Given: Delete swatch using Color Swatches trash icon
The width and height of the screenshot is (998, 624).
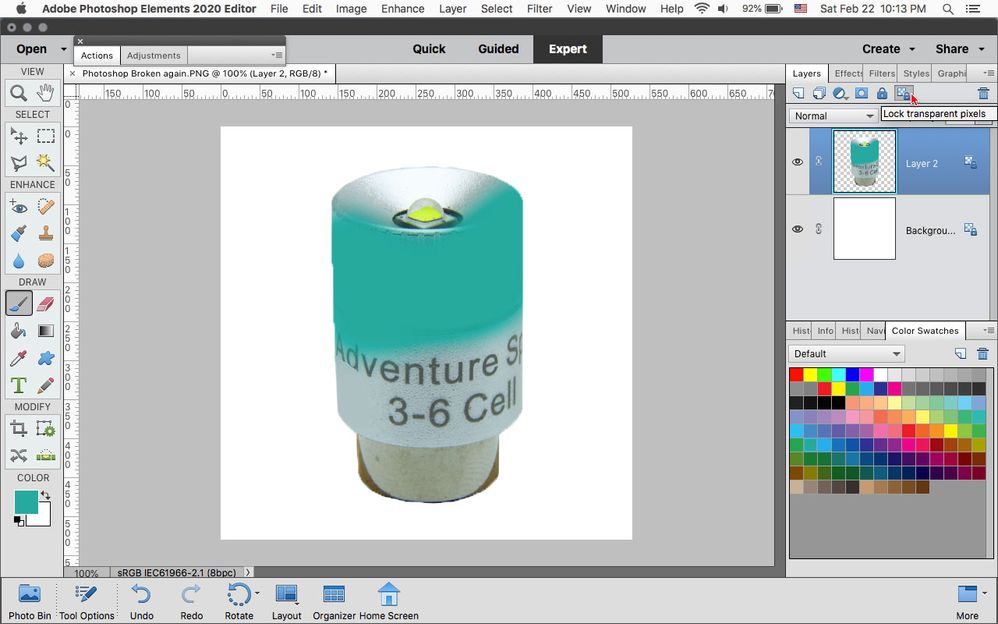Looking at the screenshot, I should (x=983, y=353).
